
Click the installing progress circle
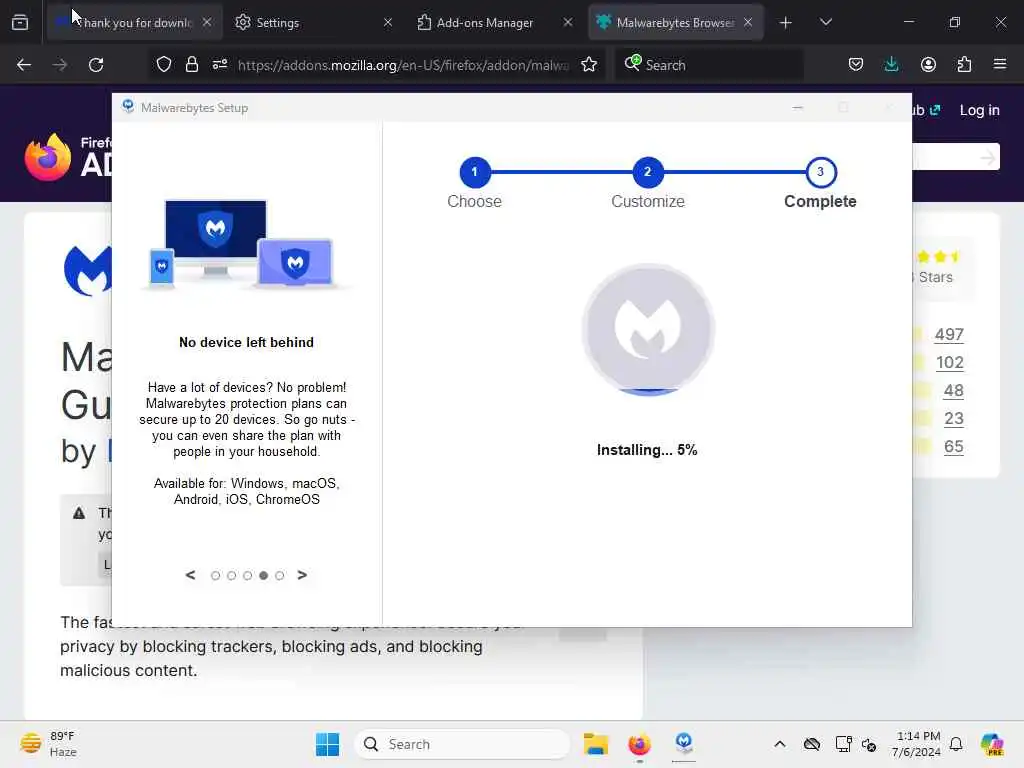tap(648, 329)
